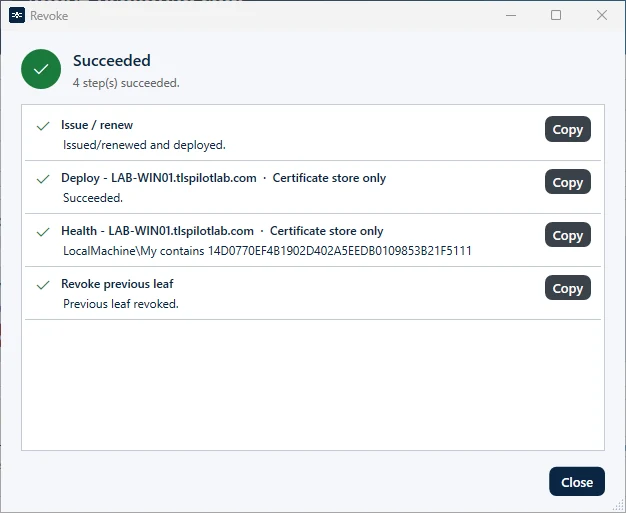Viewport: 626px width, 513px height.
Task: Copy the Revoke previous leaf result
Action: point(568,288)
